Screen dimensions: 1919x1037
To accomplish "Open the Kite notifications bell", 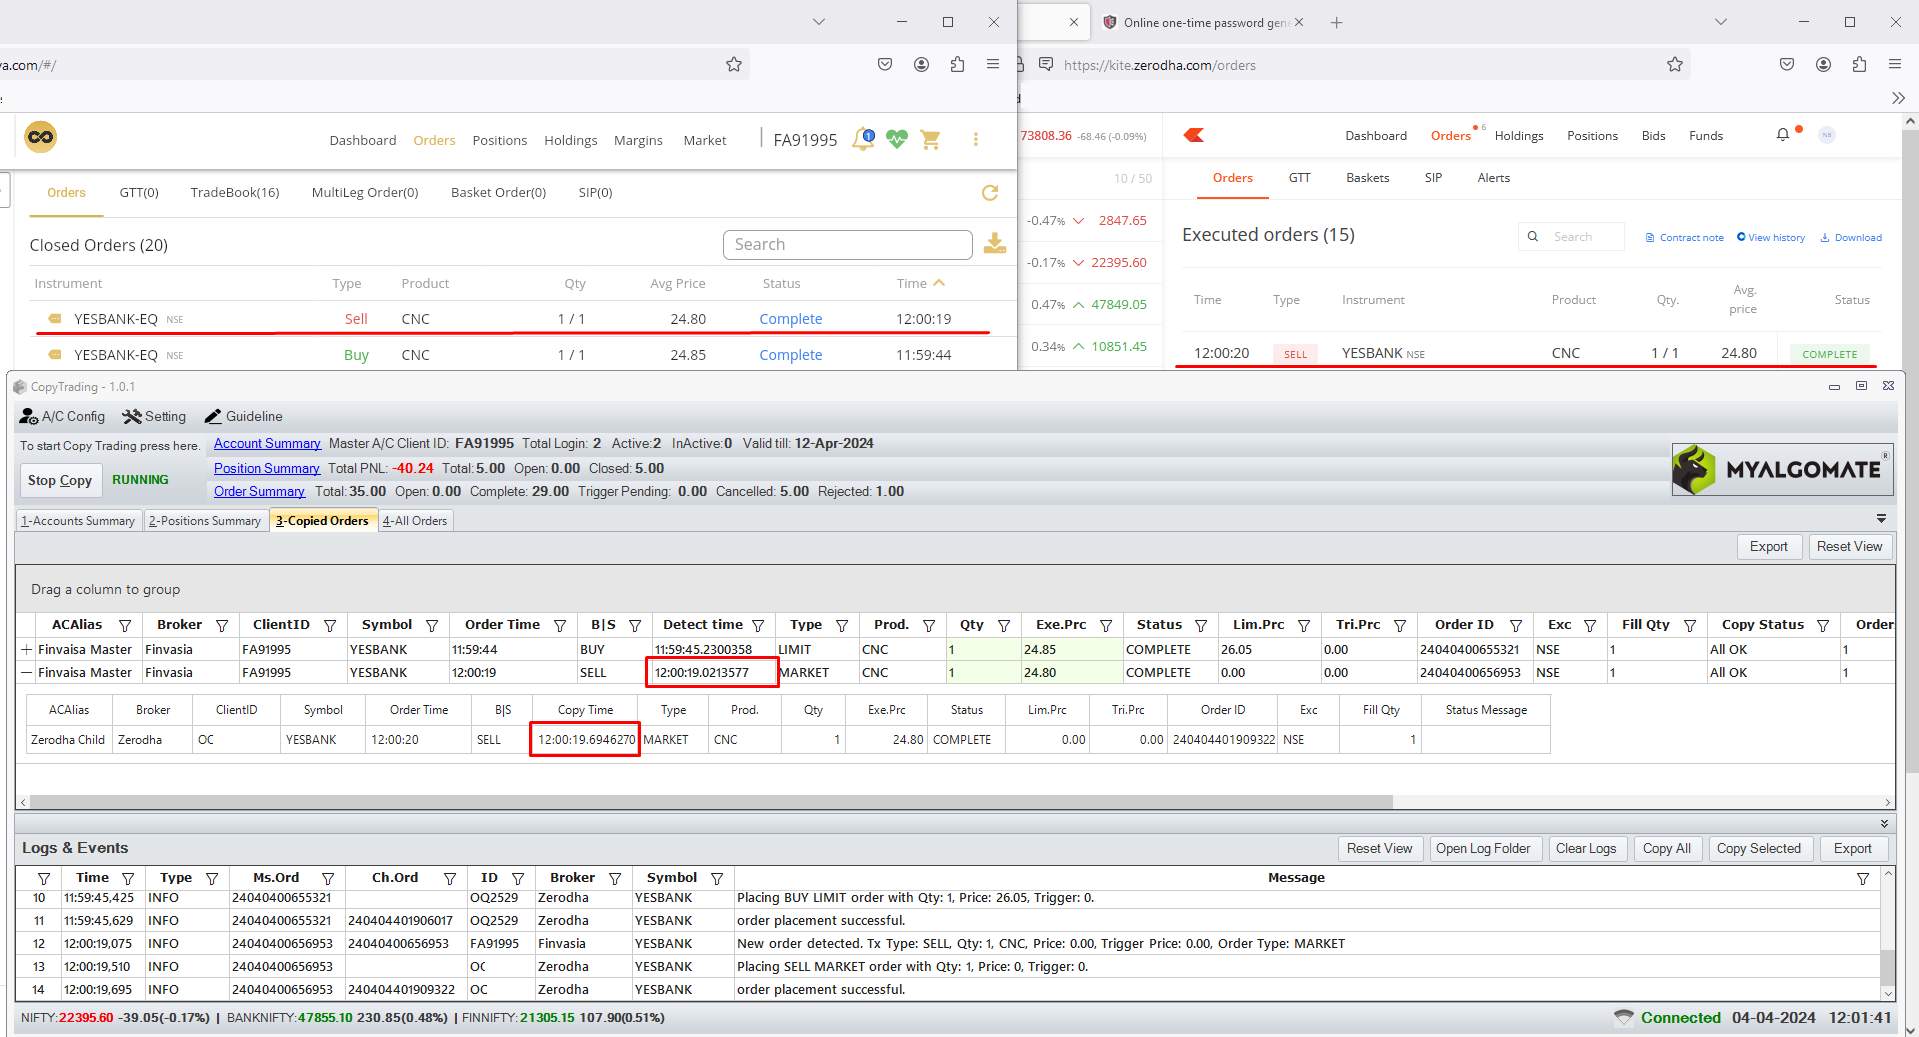I will (x=1783, y=135).
